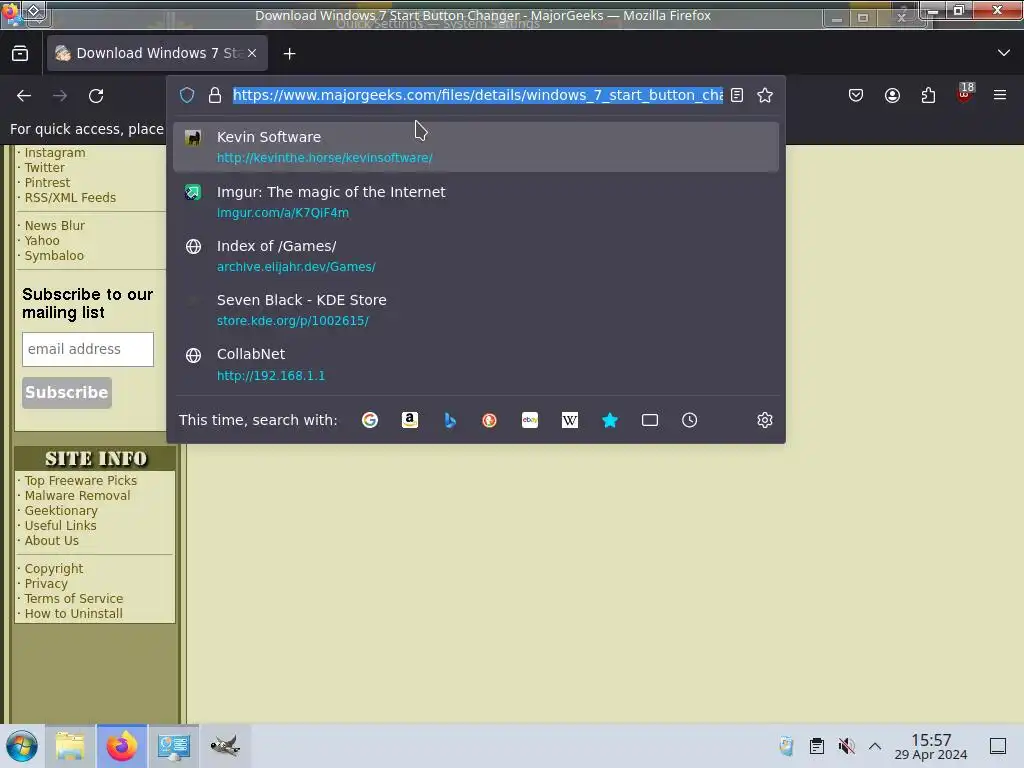Open CollabNet 192.168.1.1 suggestion
Image resolution: width=1024 pixels, height=768 pixels.
coord(476,364)
